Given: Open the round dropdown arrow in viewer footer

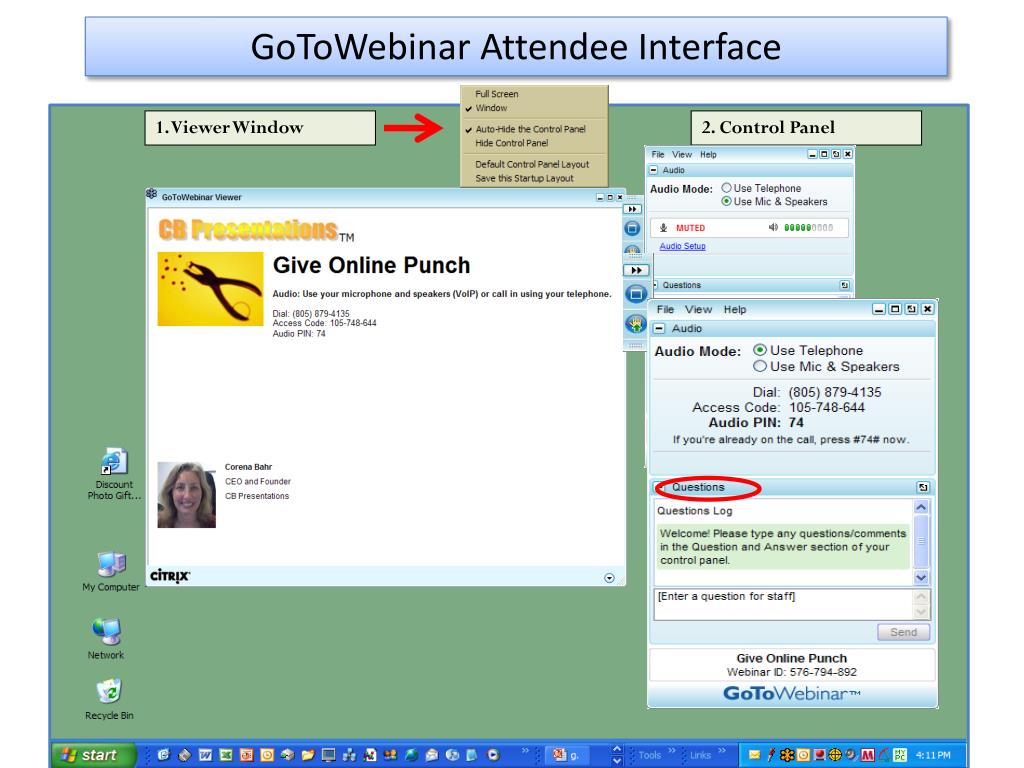Looking at the screenshot, I should pyautogui.click(x=609, y=578).
